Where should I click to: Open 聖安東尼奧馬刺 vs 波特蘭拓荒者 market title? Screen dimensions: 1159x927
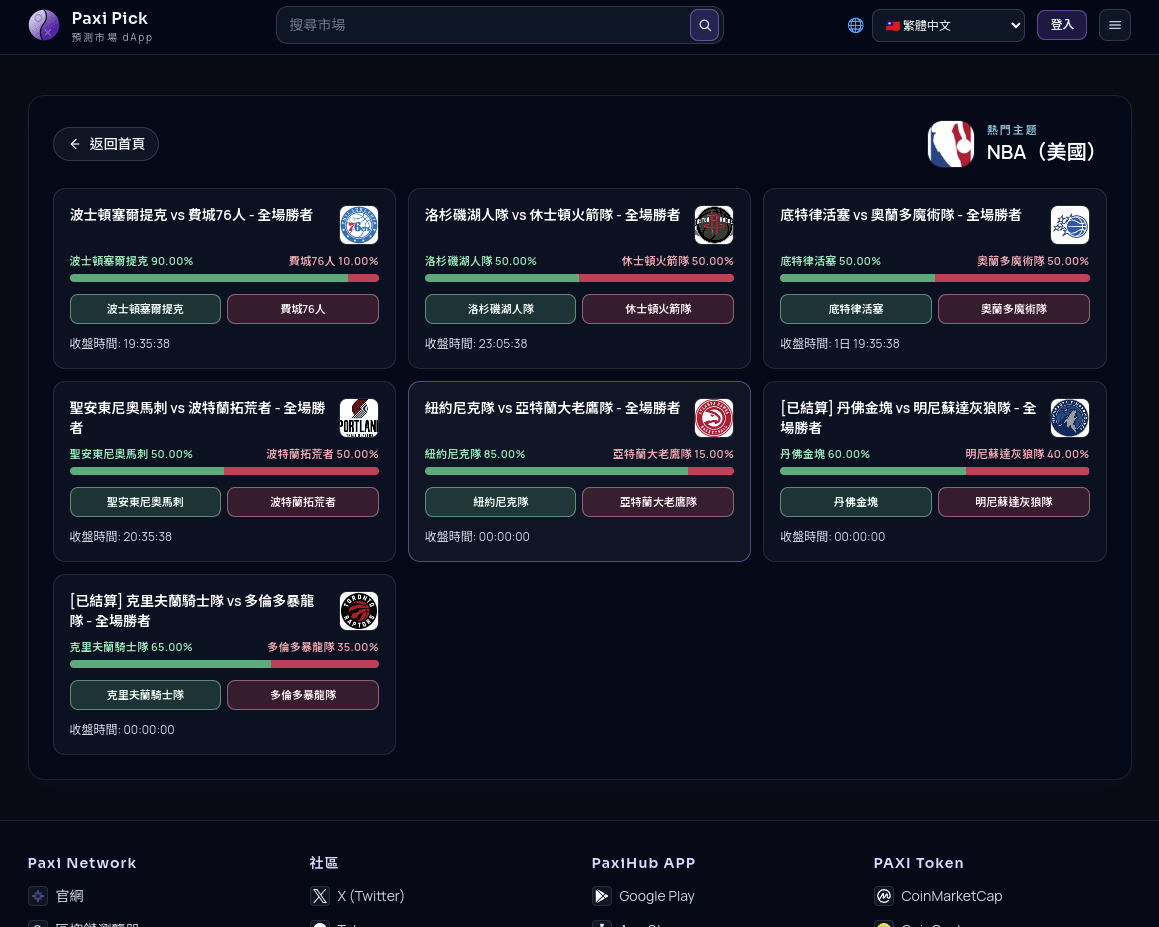click(197, 418)
